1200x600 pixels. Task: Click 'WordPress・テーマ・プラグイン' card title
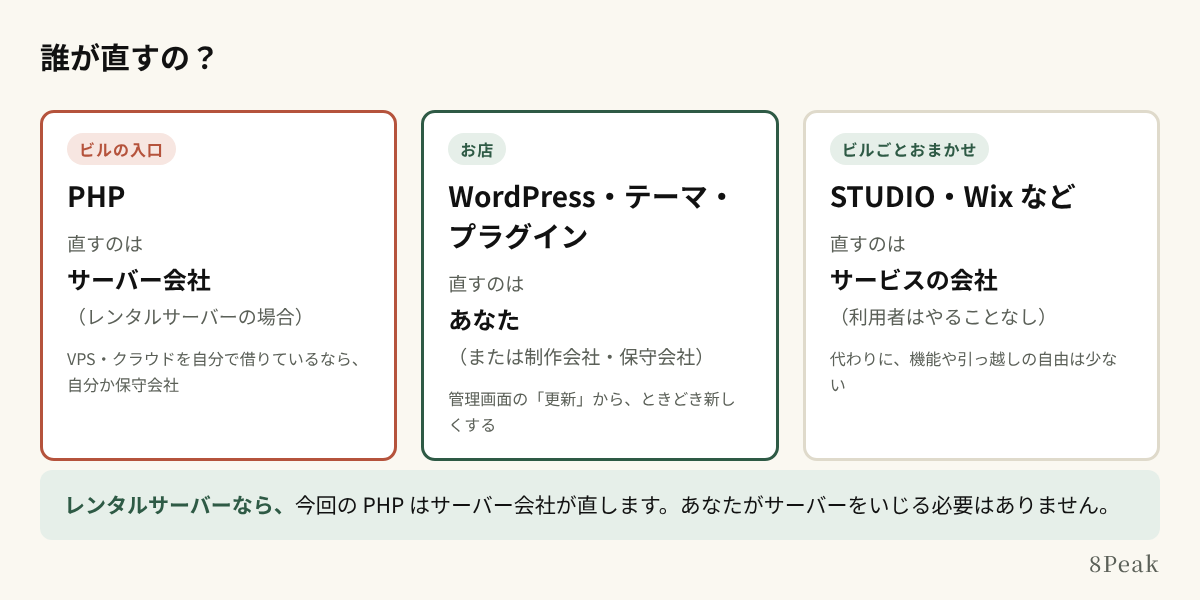click(x=590, y=217)
